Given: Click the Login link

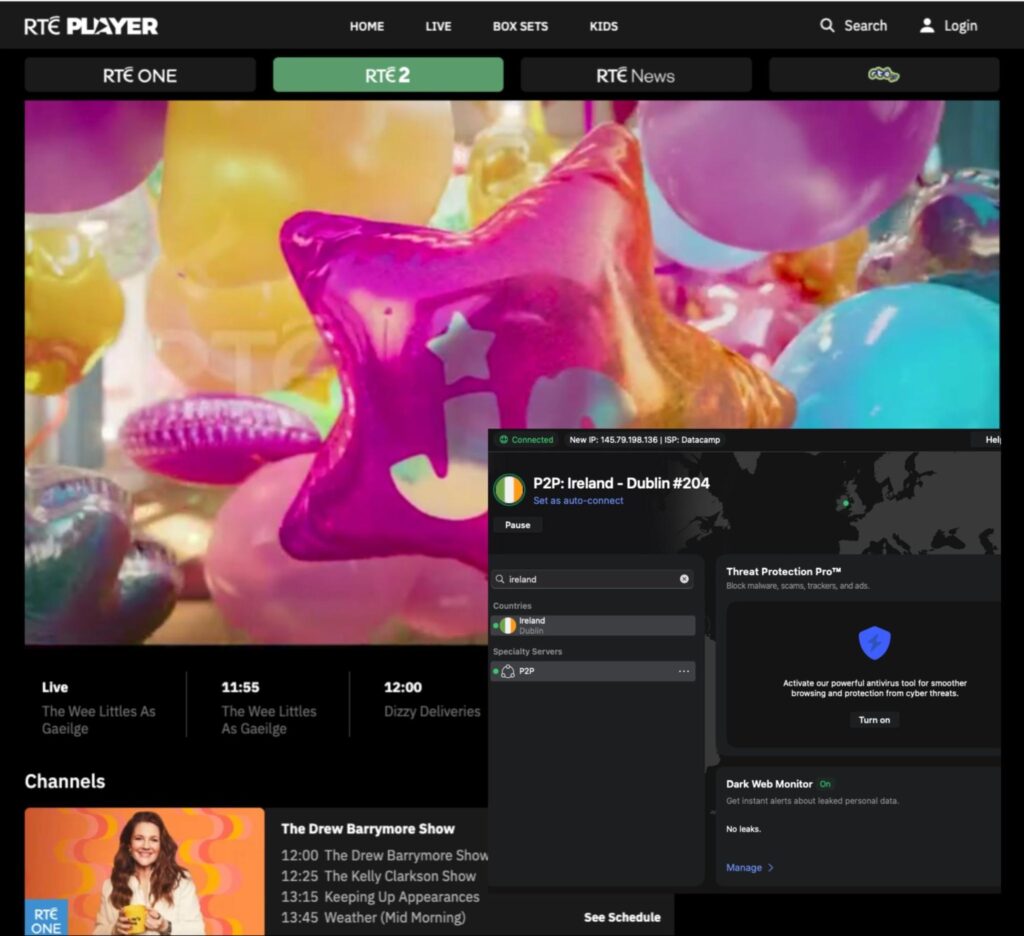Looking at the screenshot, I should coord(961,26).
